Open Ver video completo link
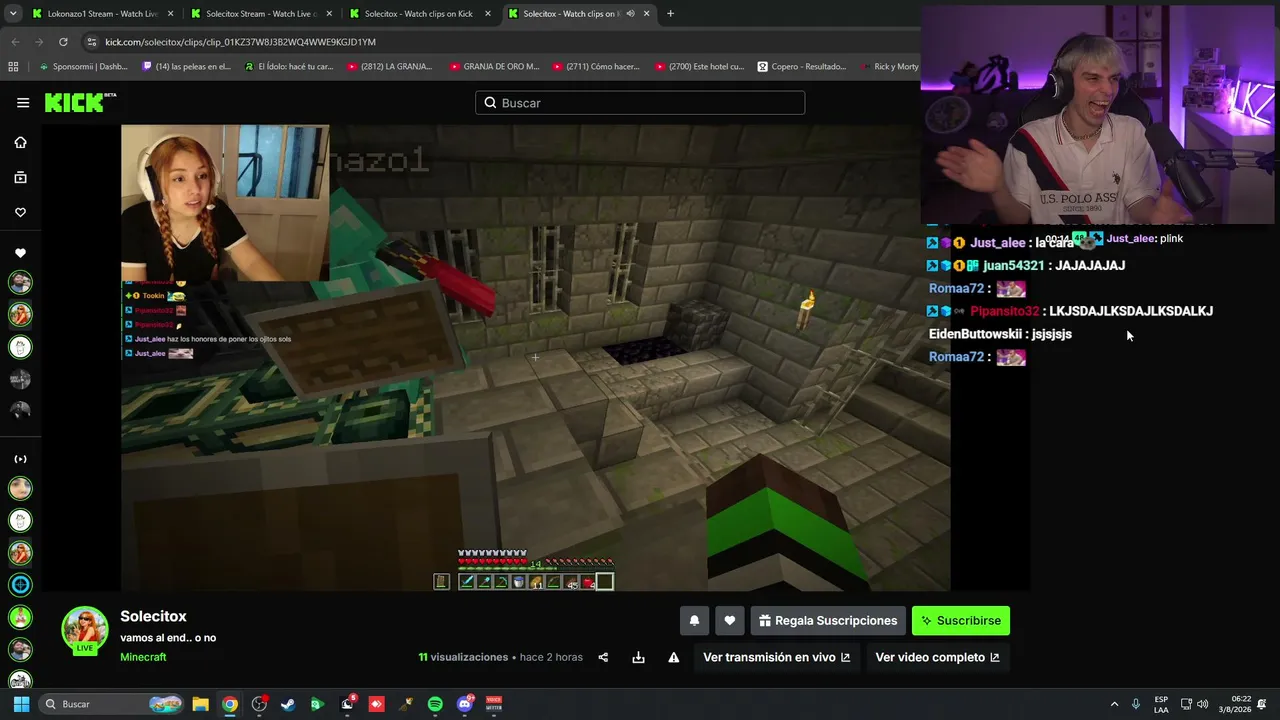The image size is (1280, 720). coord(937,657)
